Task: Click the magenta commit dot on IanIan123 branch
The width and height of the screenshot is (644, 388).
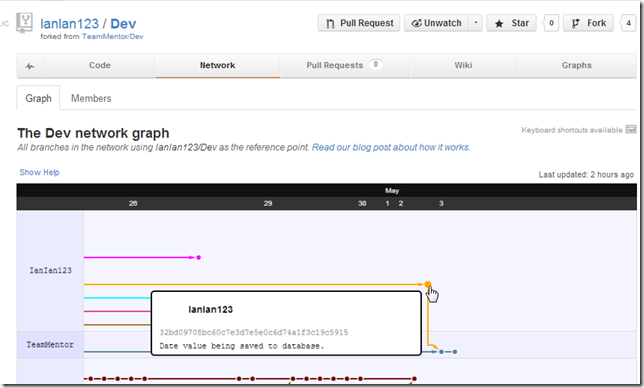Action: [198, 257]
